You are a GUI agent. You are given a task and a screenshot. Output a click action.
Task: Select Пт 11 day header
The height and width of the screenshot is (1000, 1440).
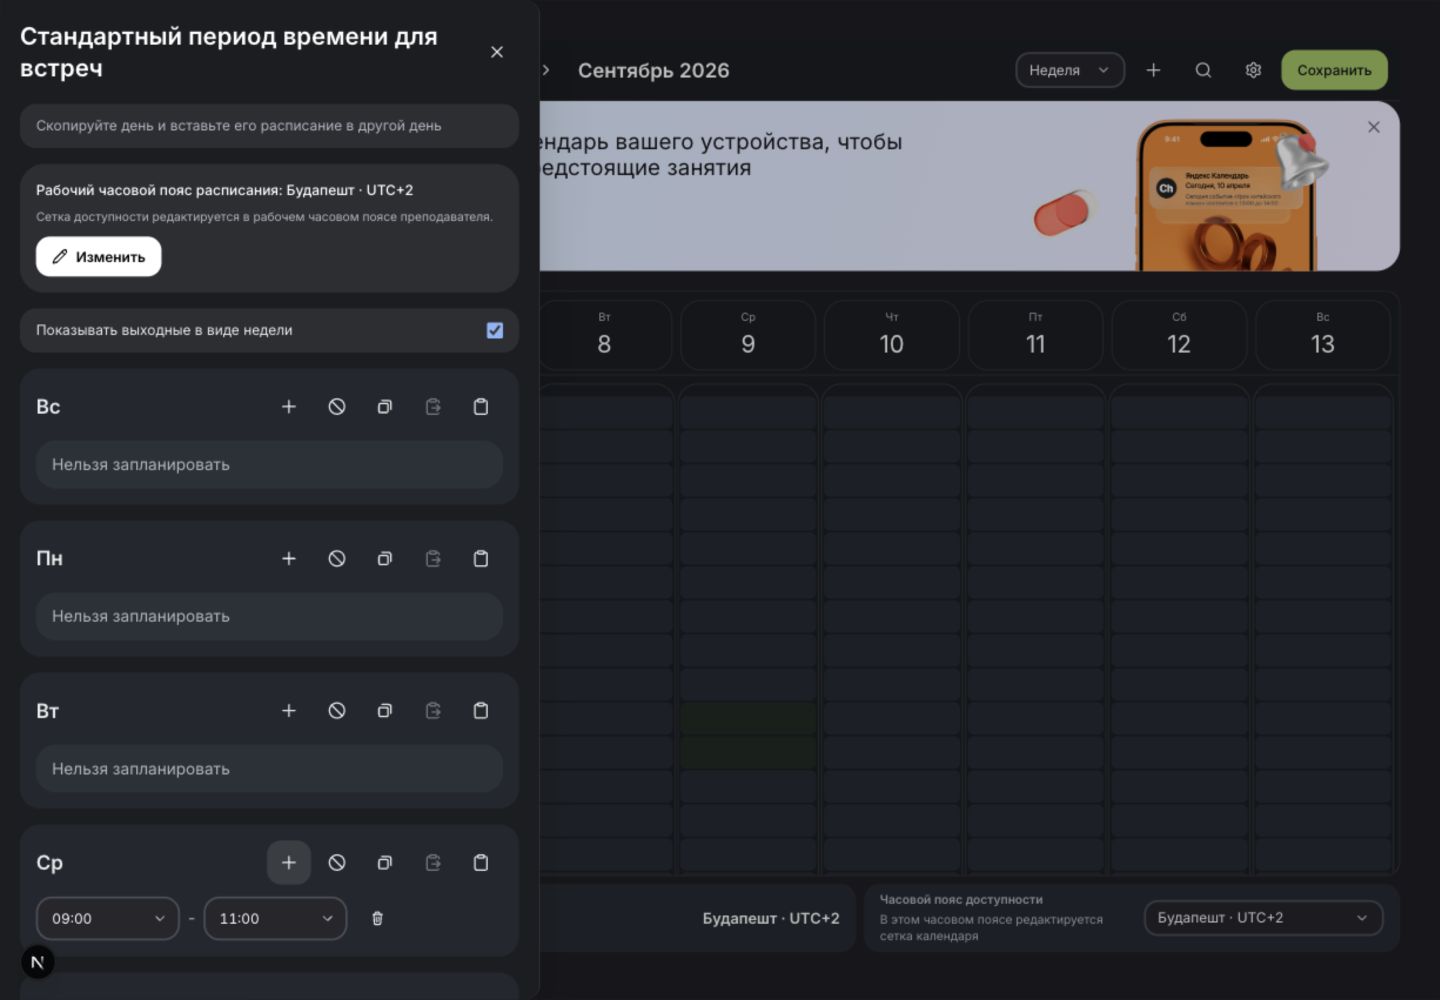[1035, 335]
